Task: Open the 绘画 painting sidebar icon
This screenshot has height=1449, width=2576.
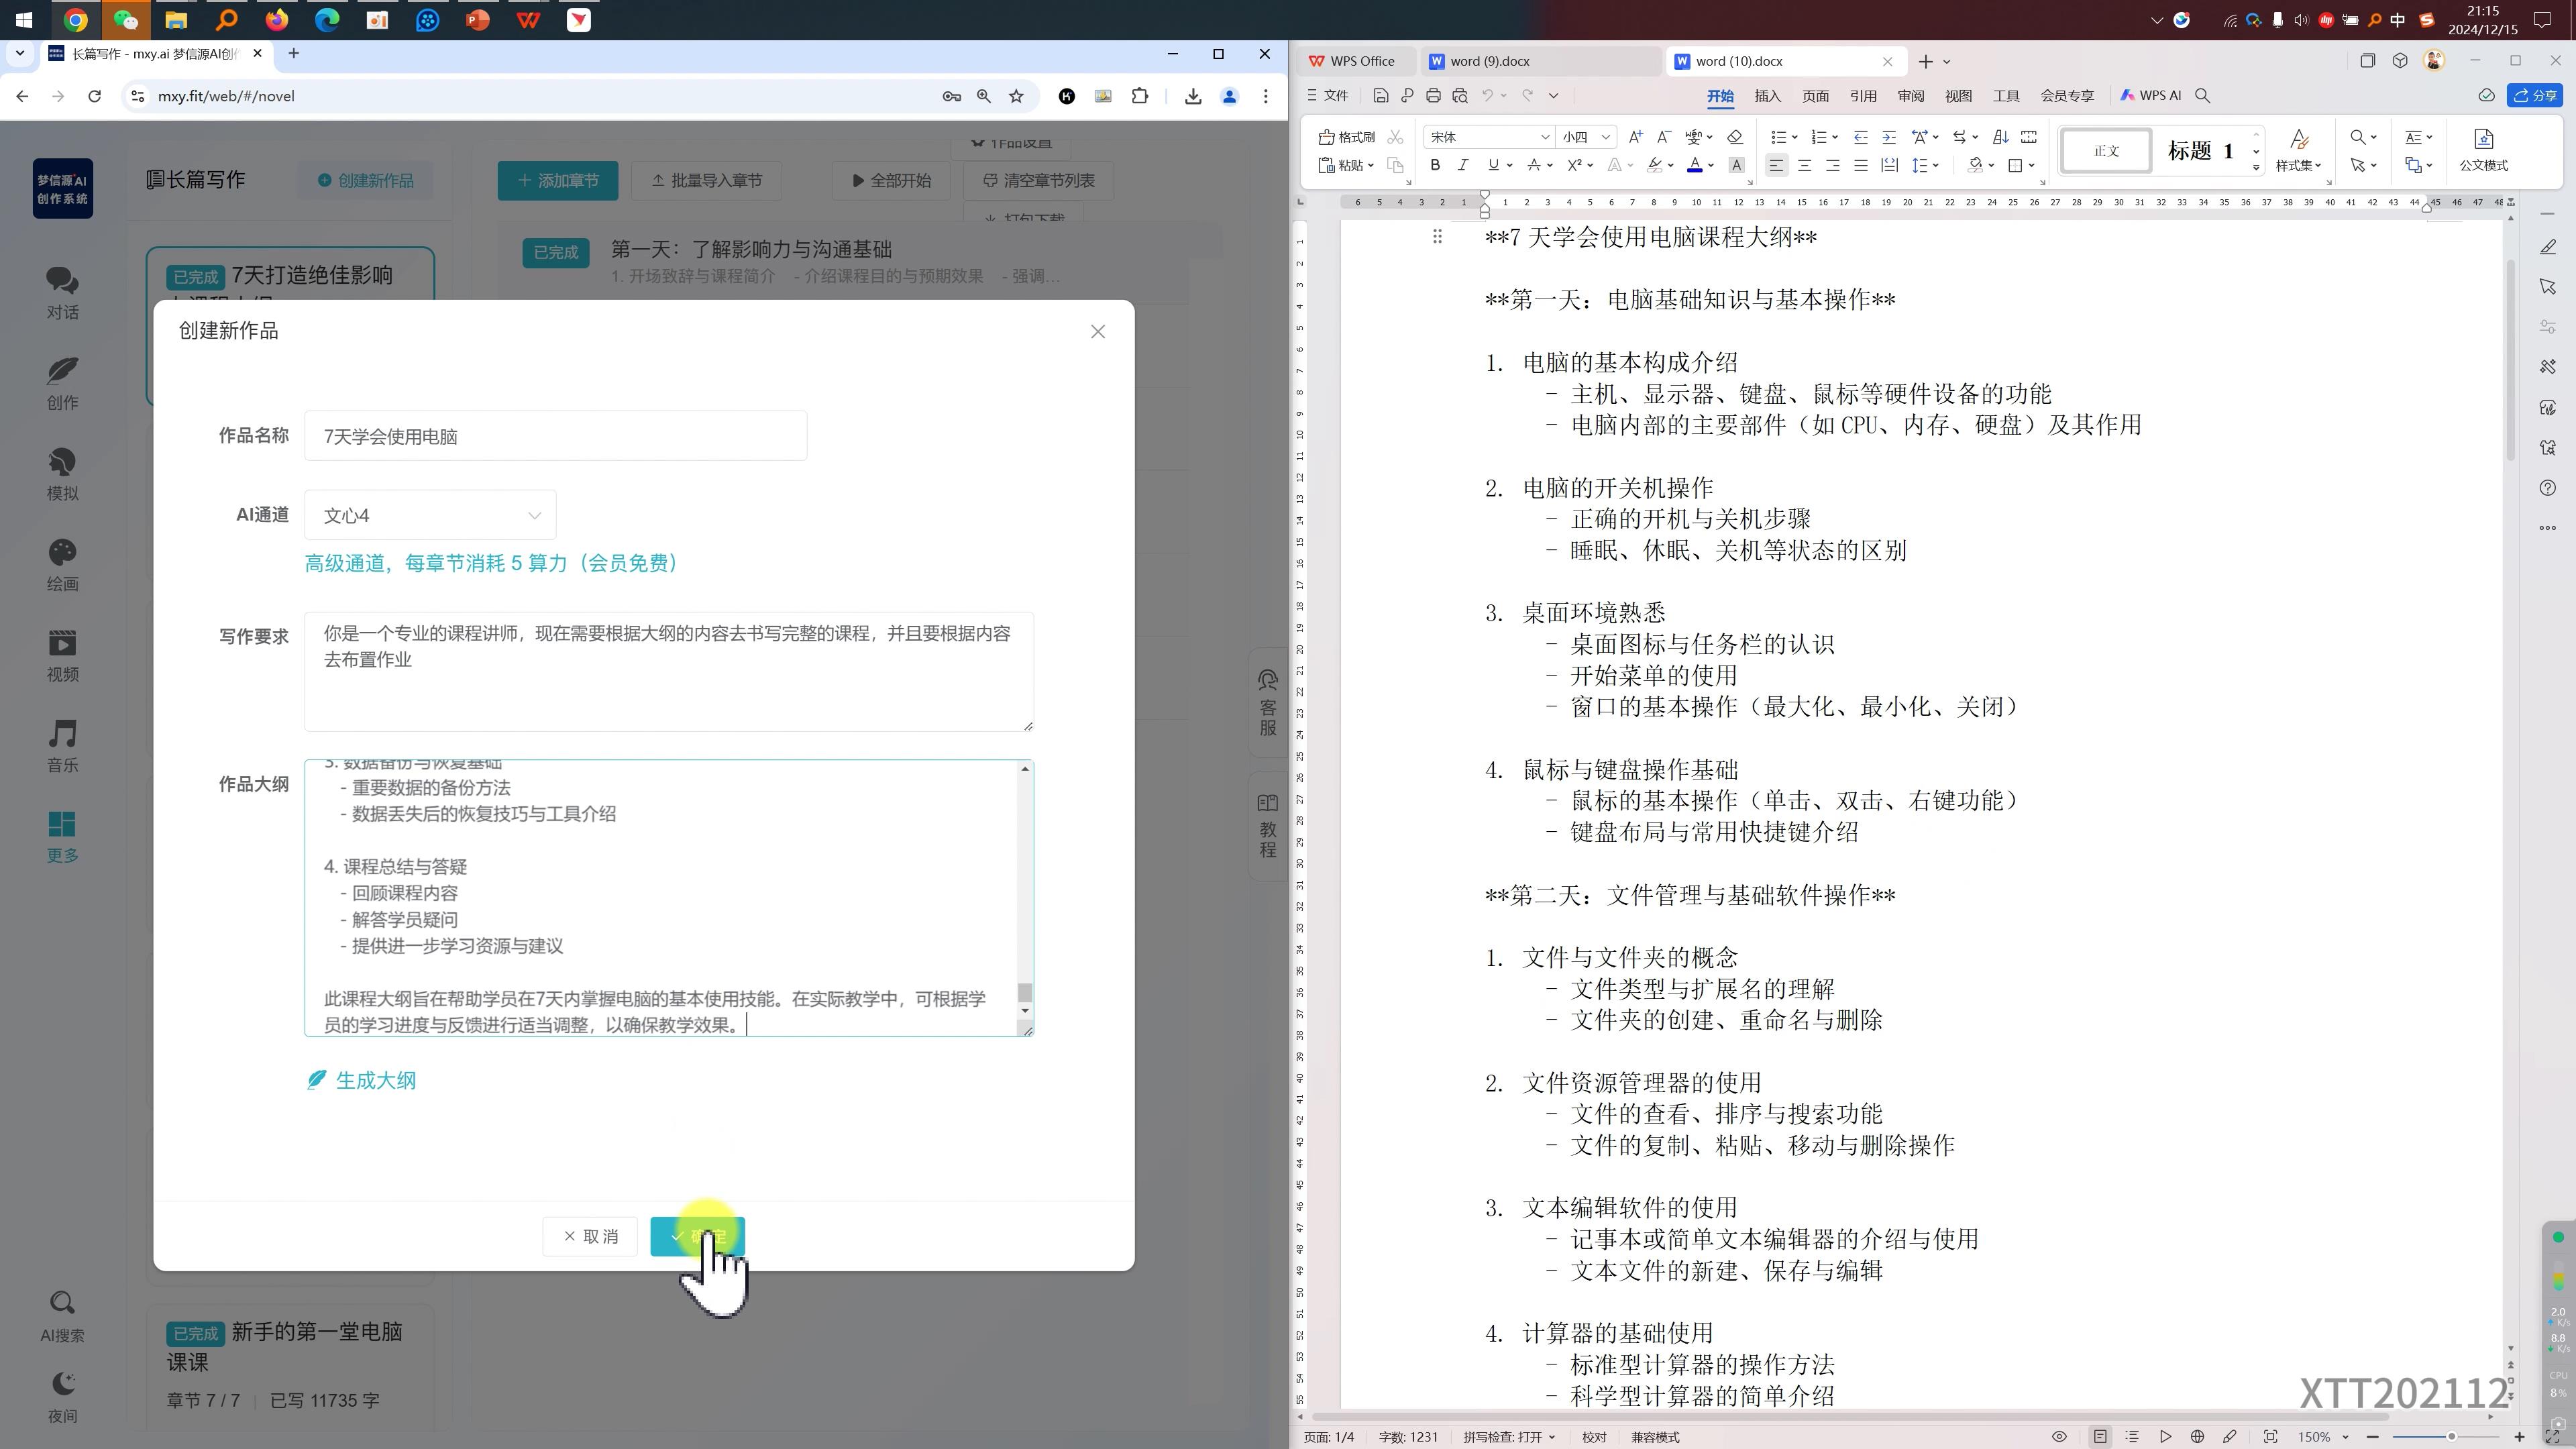Action: 62,565
